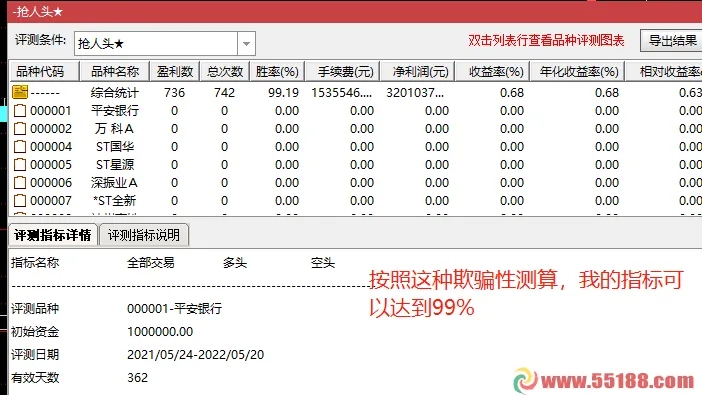Click the document icon for 000007

tap(20, 200)
